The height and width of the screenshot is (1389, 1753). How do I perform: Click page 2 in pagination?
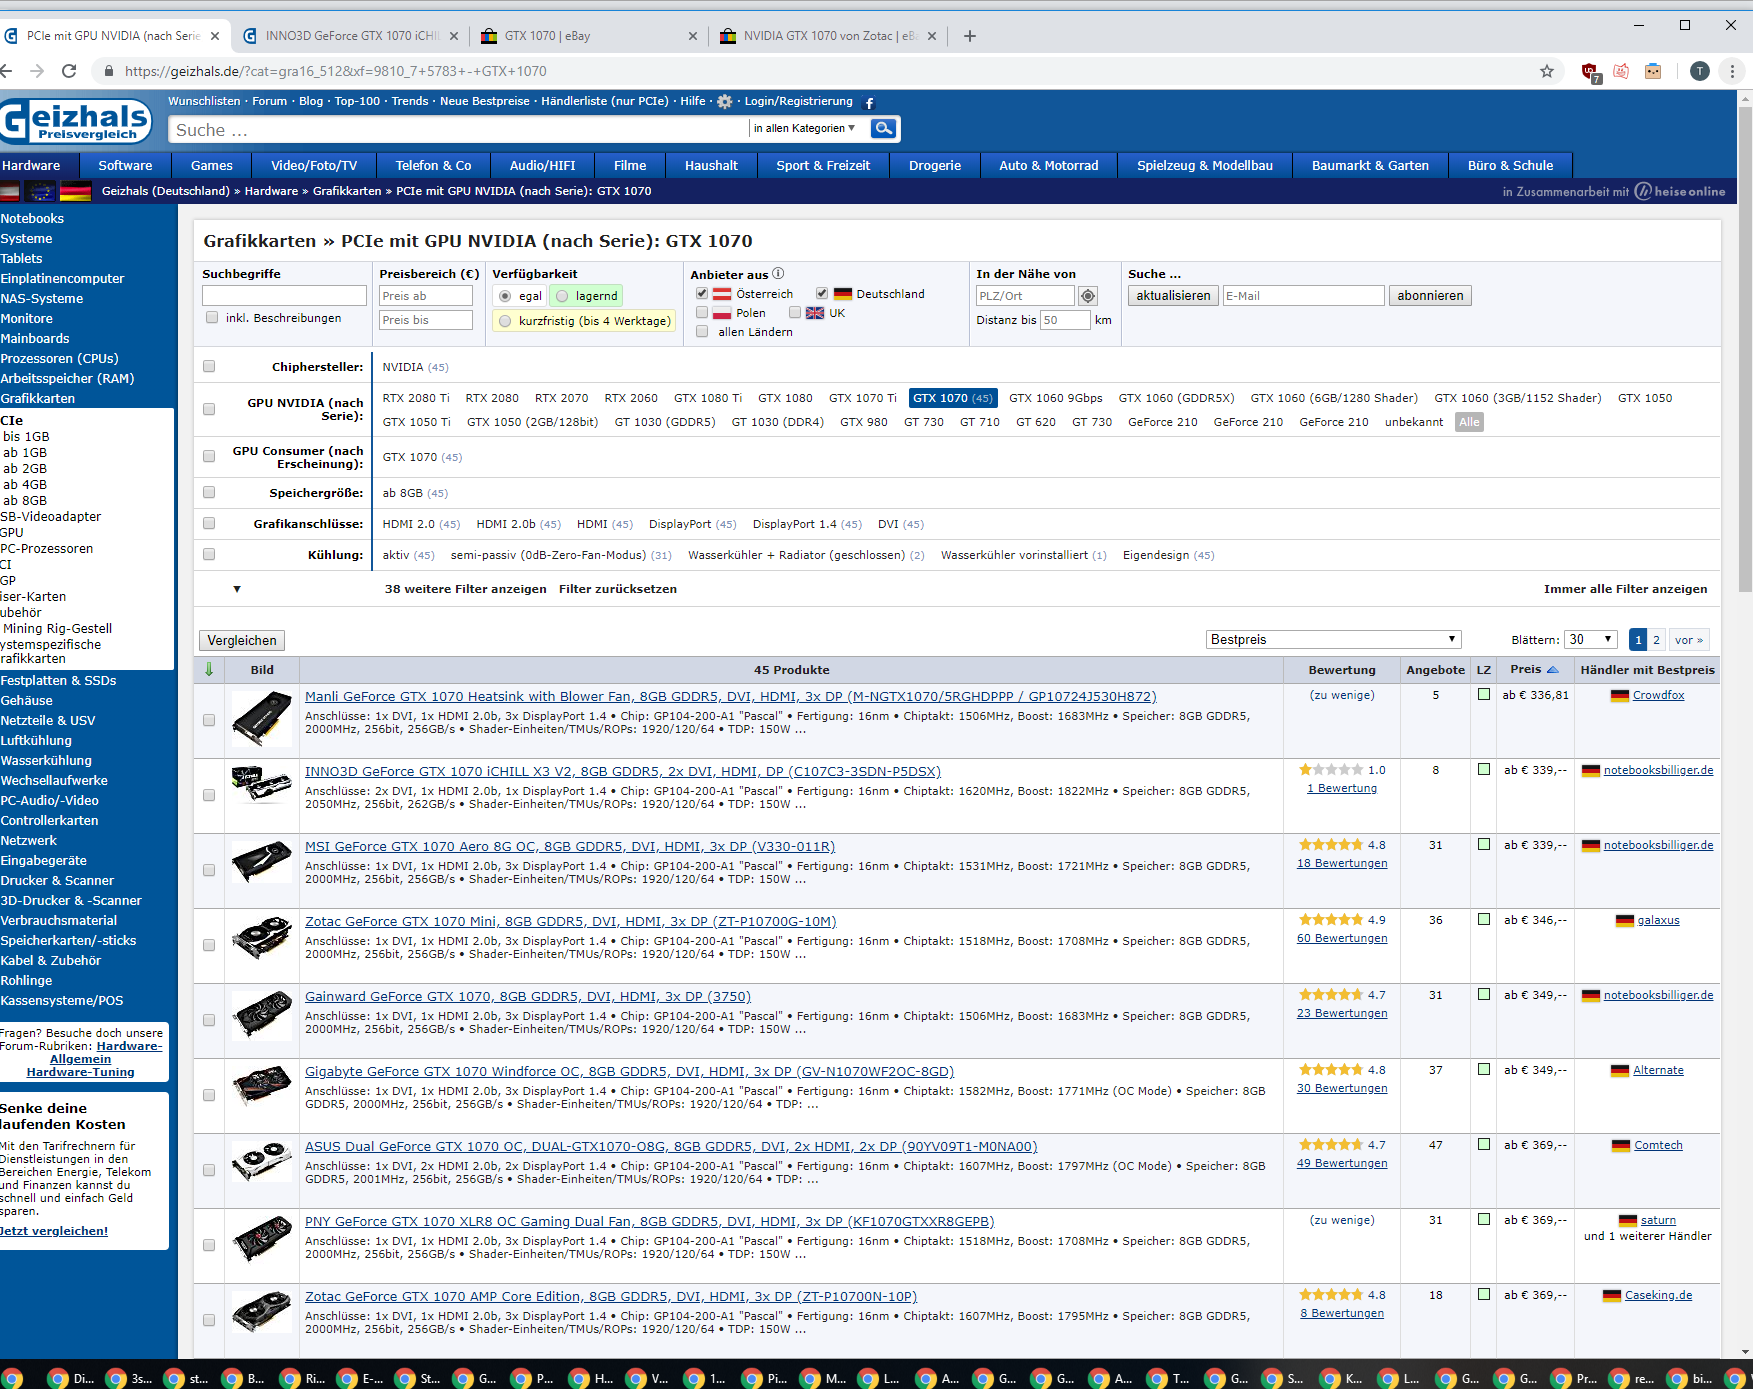[1656, 640]
